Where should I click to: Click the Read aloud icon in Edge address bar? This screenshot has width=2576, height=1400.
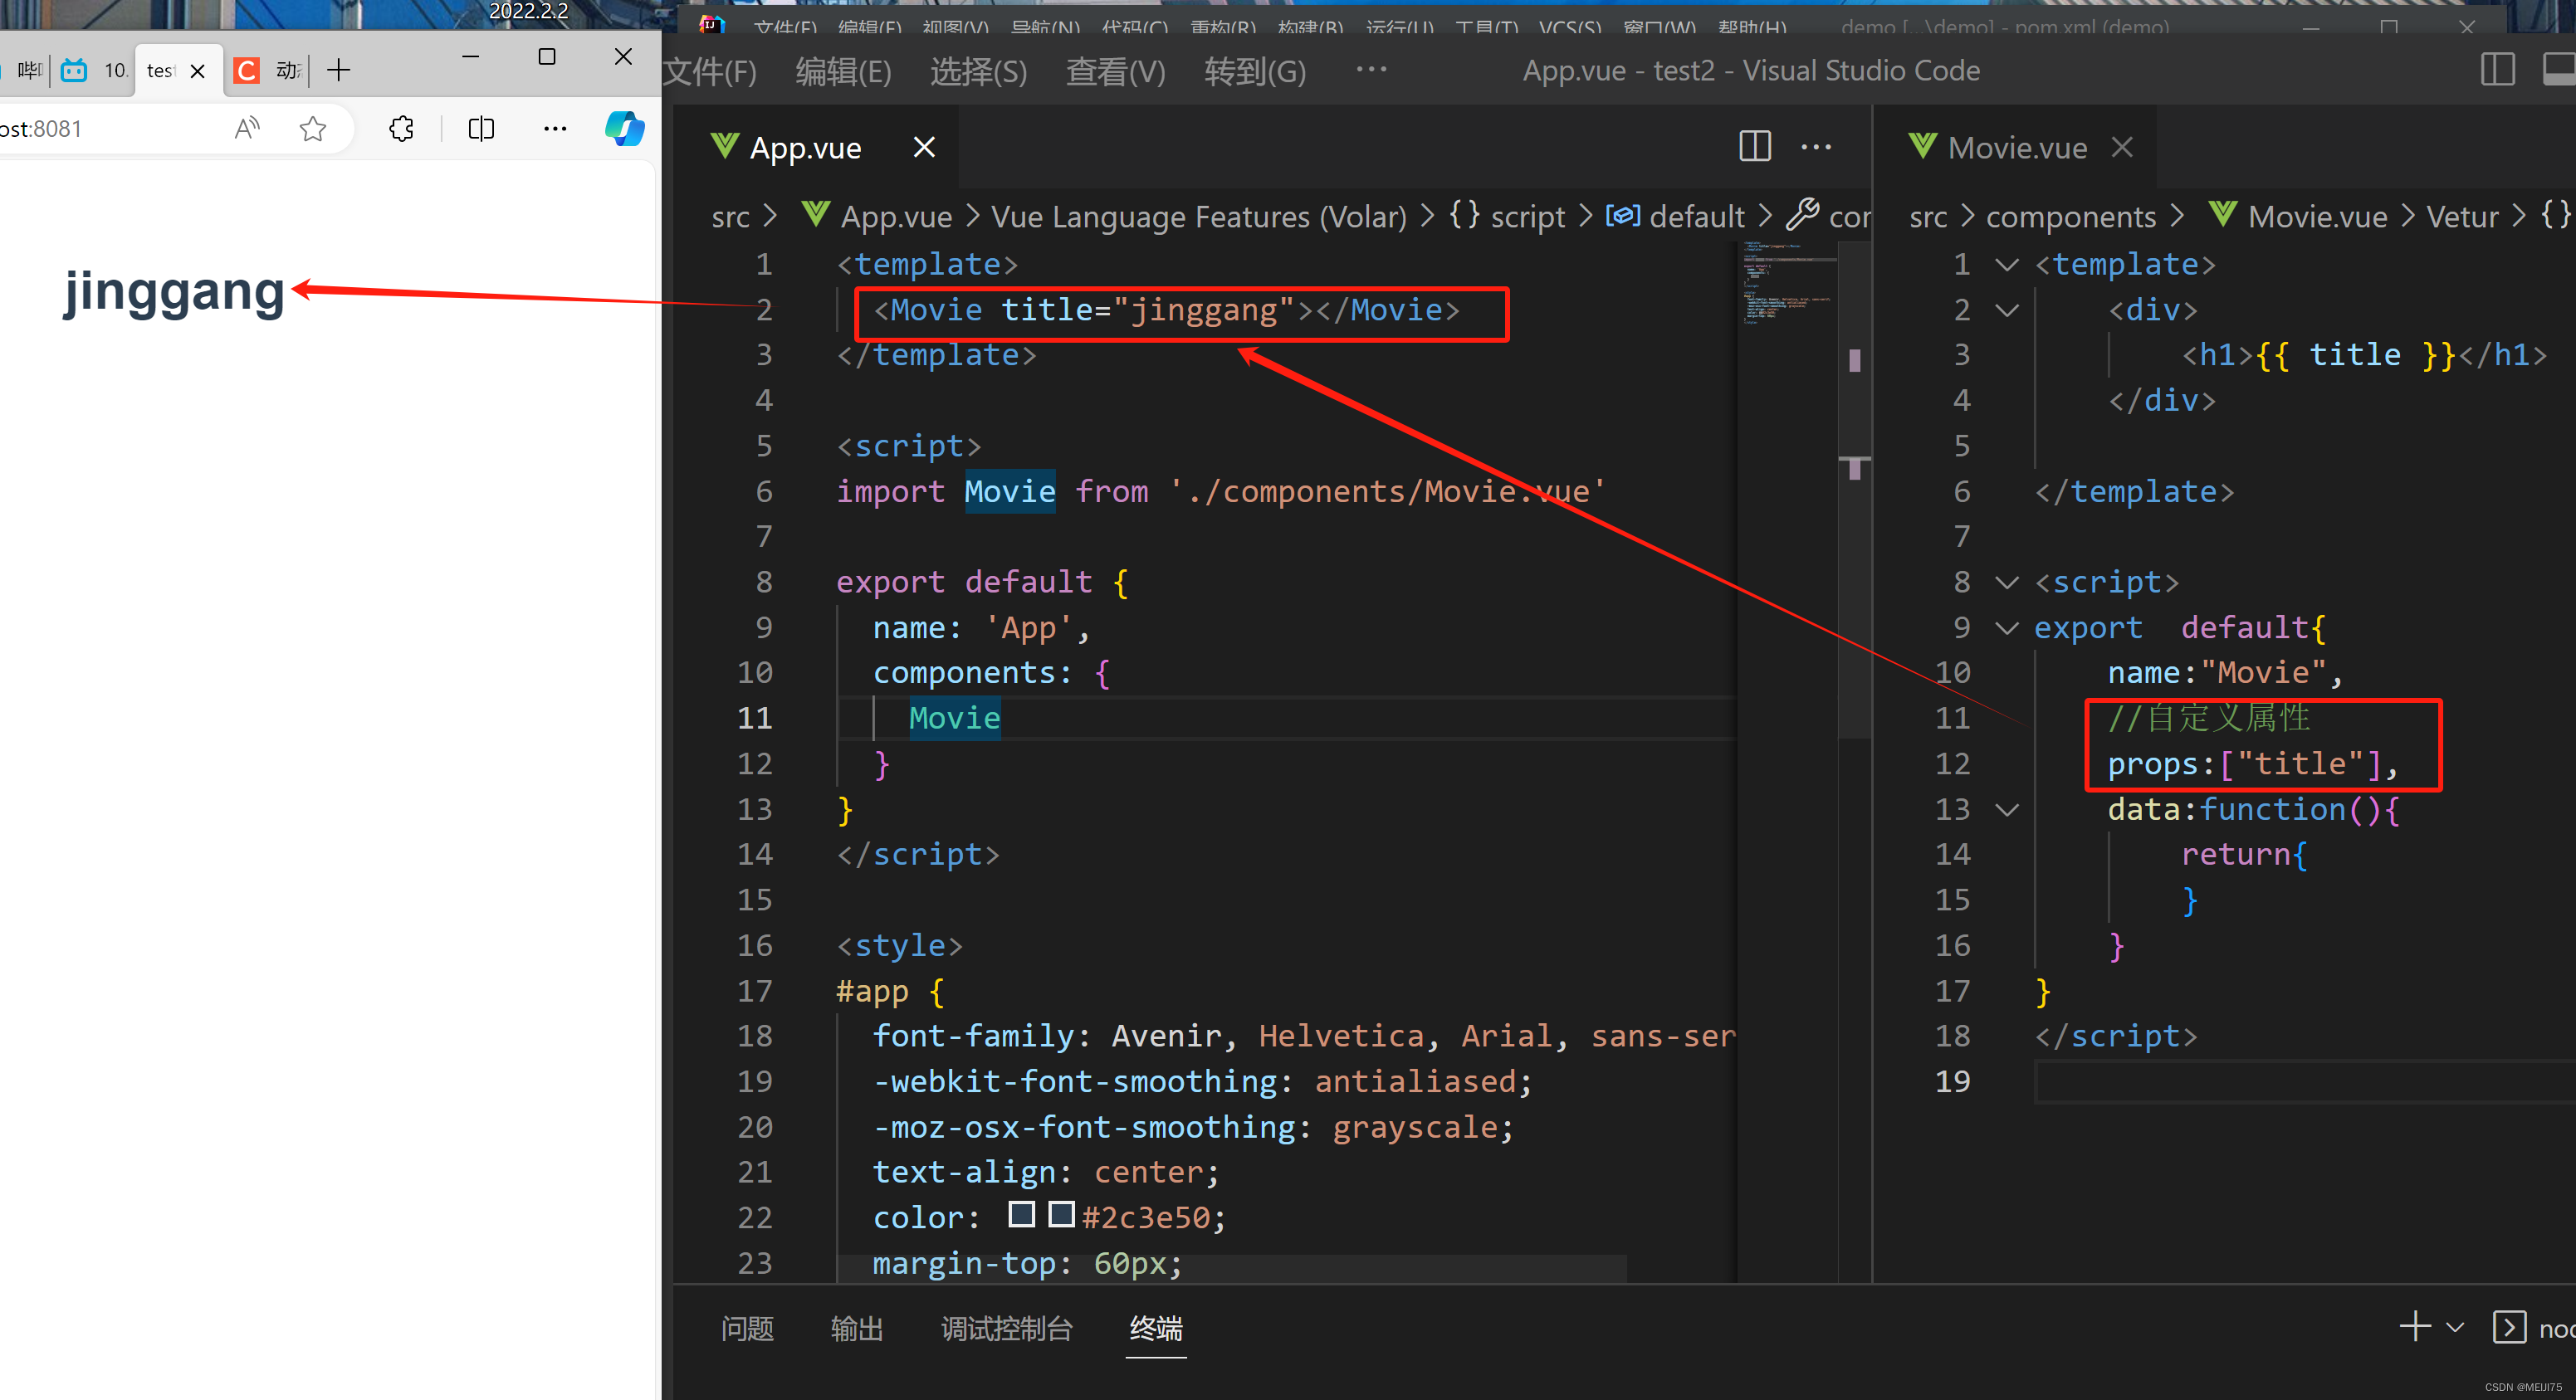(x=247, y=128)
